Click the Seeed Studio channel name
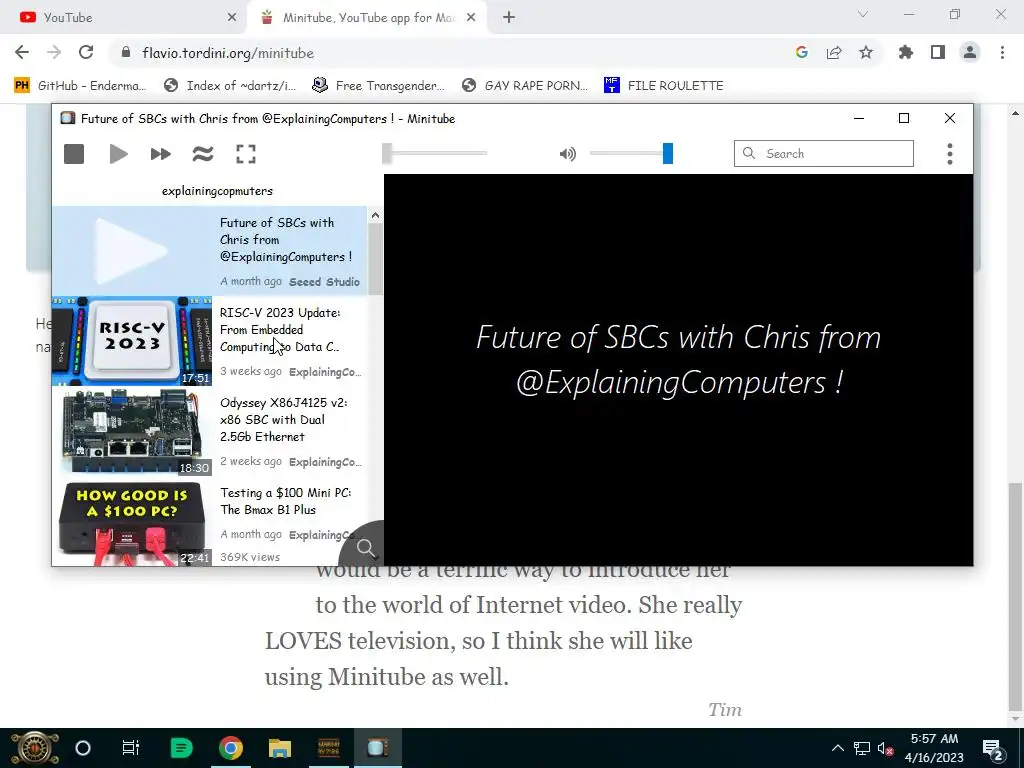This screenshot has width=1024, height=768. pos(325,282)
